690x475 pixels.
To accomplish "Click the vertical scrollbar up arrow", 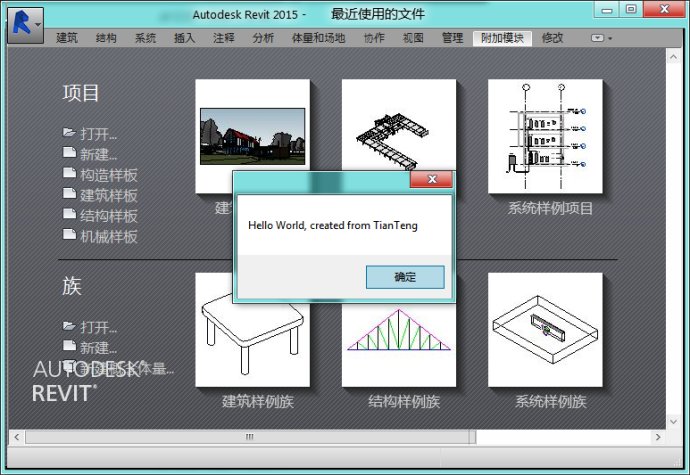I will (x=673, y=57).
